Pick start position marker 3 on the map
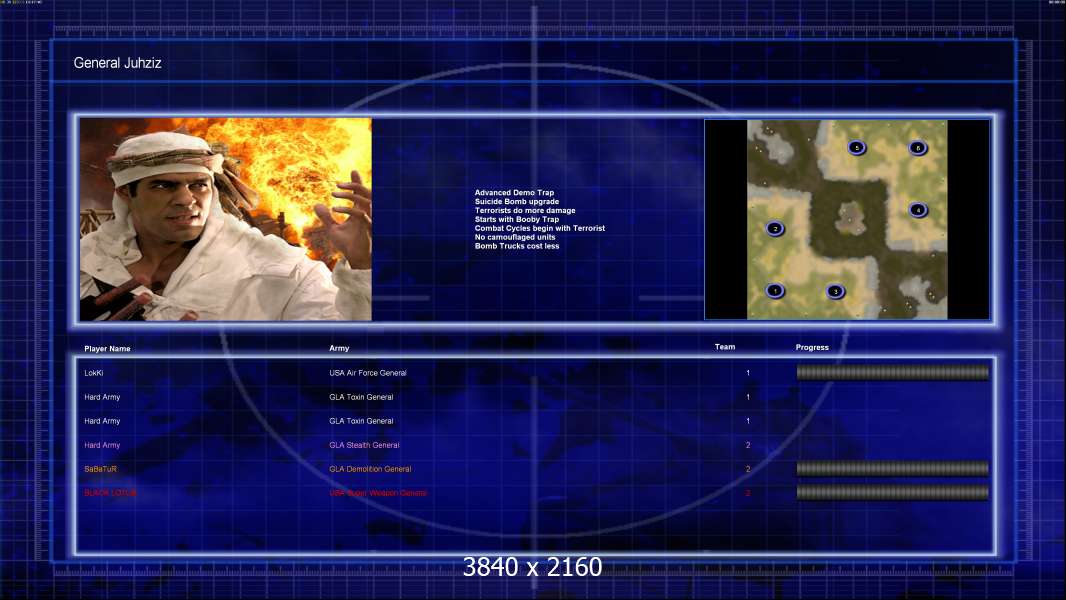The image size is (1066, 600). pos(836,292)
